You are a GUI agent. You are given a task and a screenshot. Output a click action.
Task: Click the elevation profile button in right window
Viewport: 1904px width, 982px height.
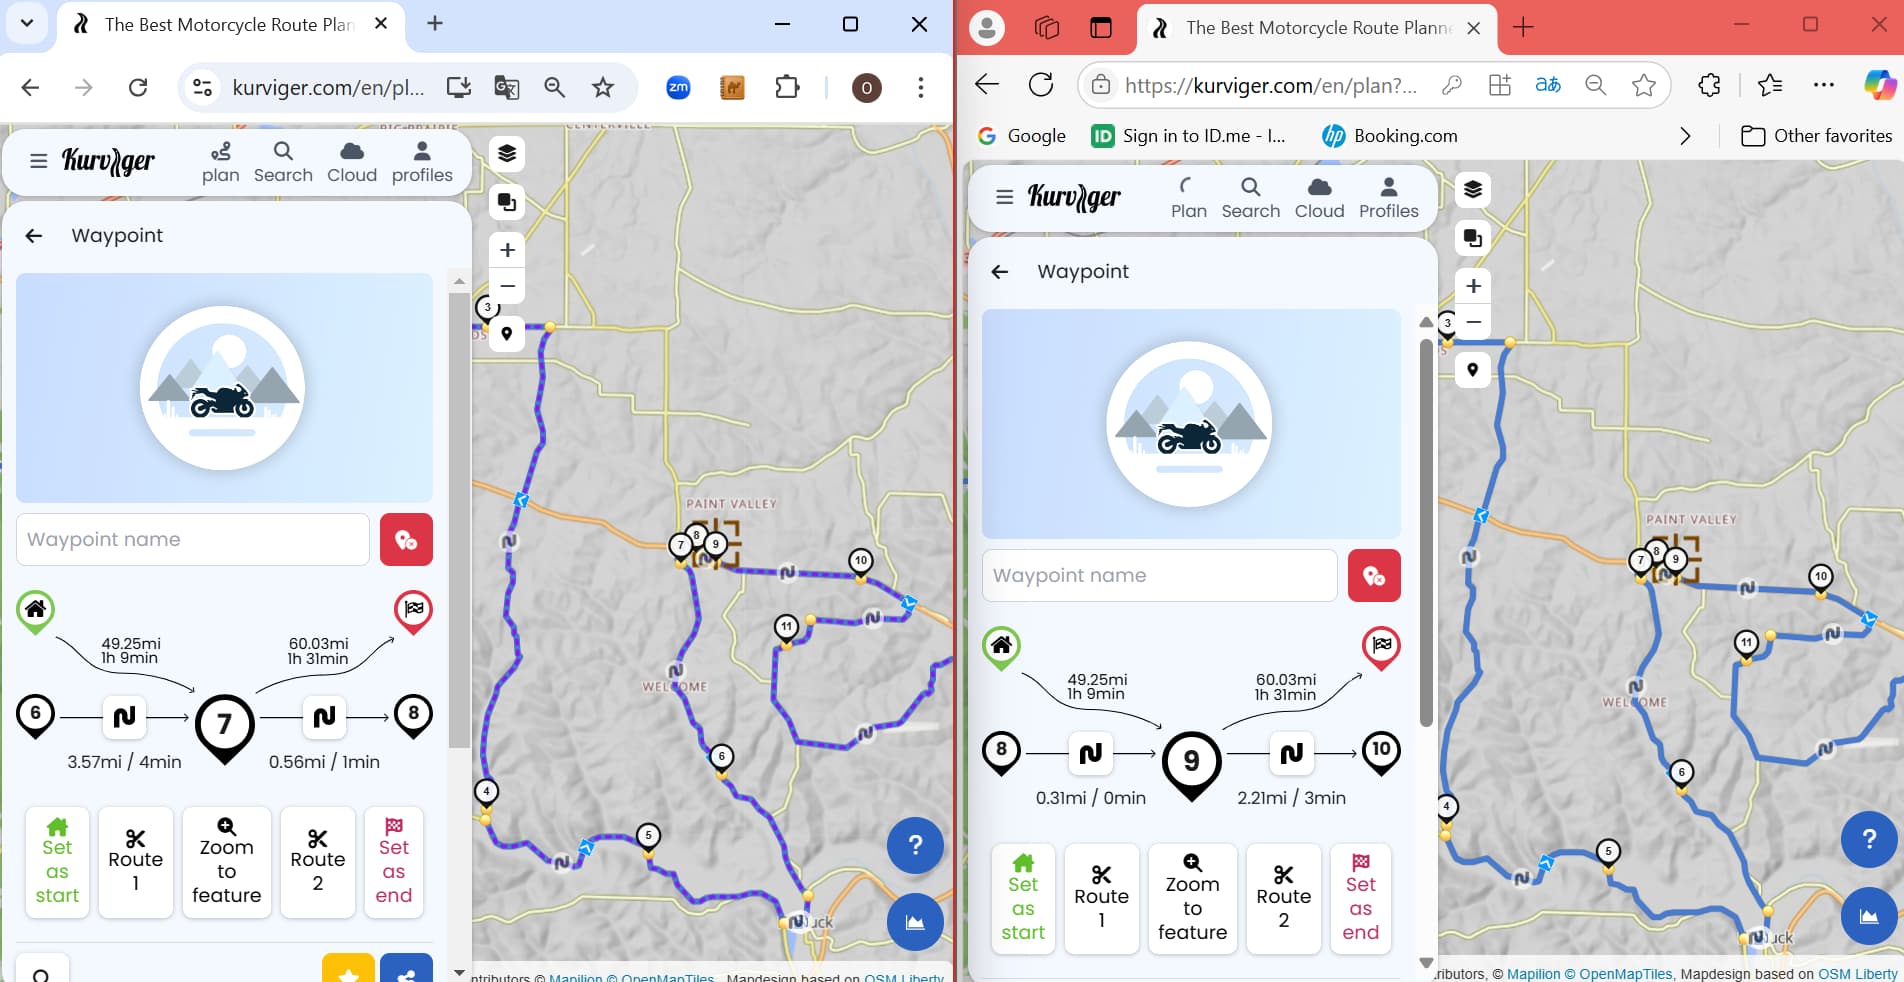(1868, 917)
